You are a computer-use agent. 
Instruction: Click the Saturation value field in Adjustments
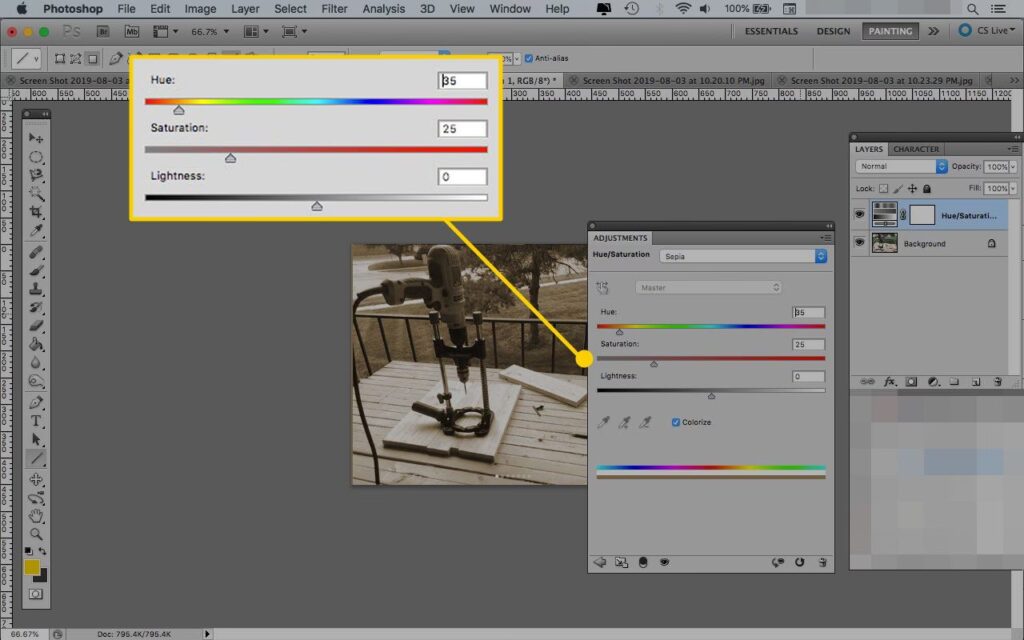808,344
